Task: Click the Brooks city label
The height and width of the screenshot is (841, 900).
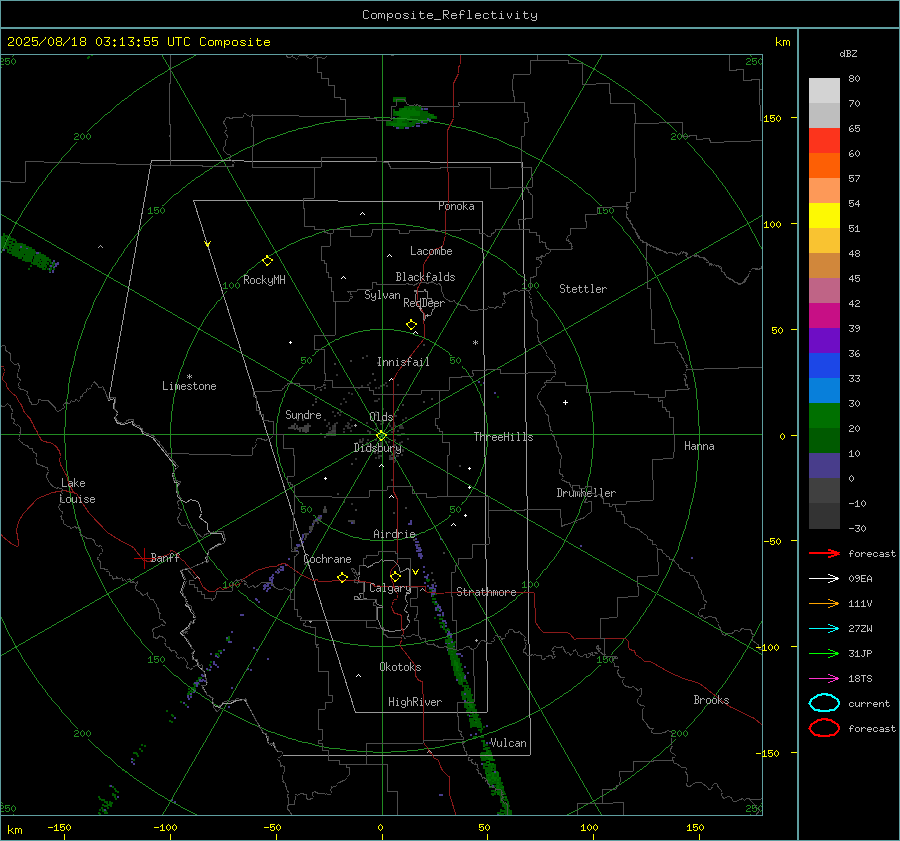Action: tap(711, 700)
